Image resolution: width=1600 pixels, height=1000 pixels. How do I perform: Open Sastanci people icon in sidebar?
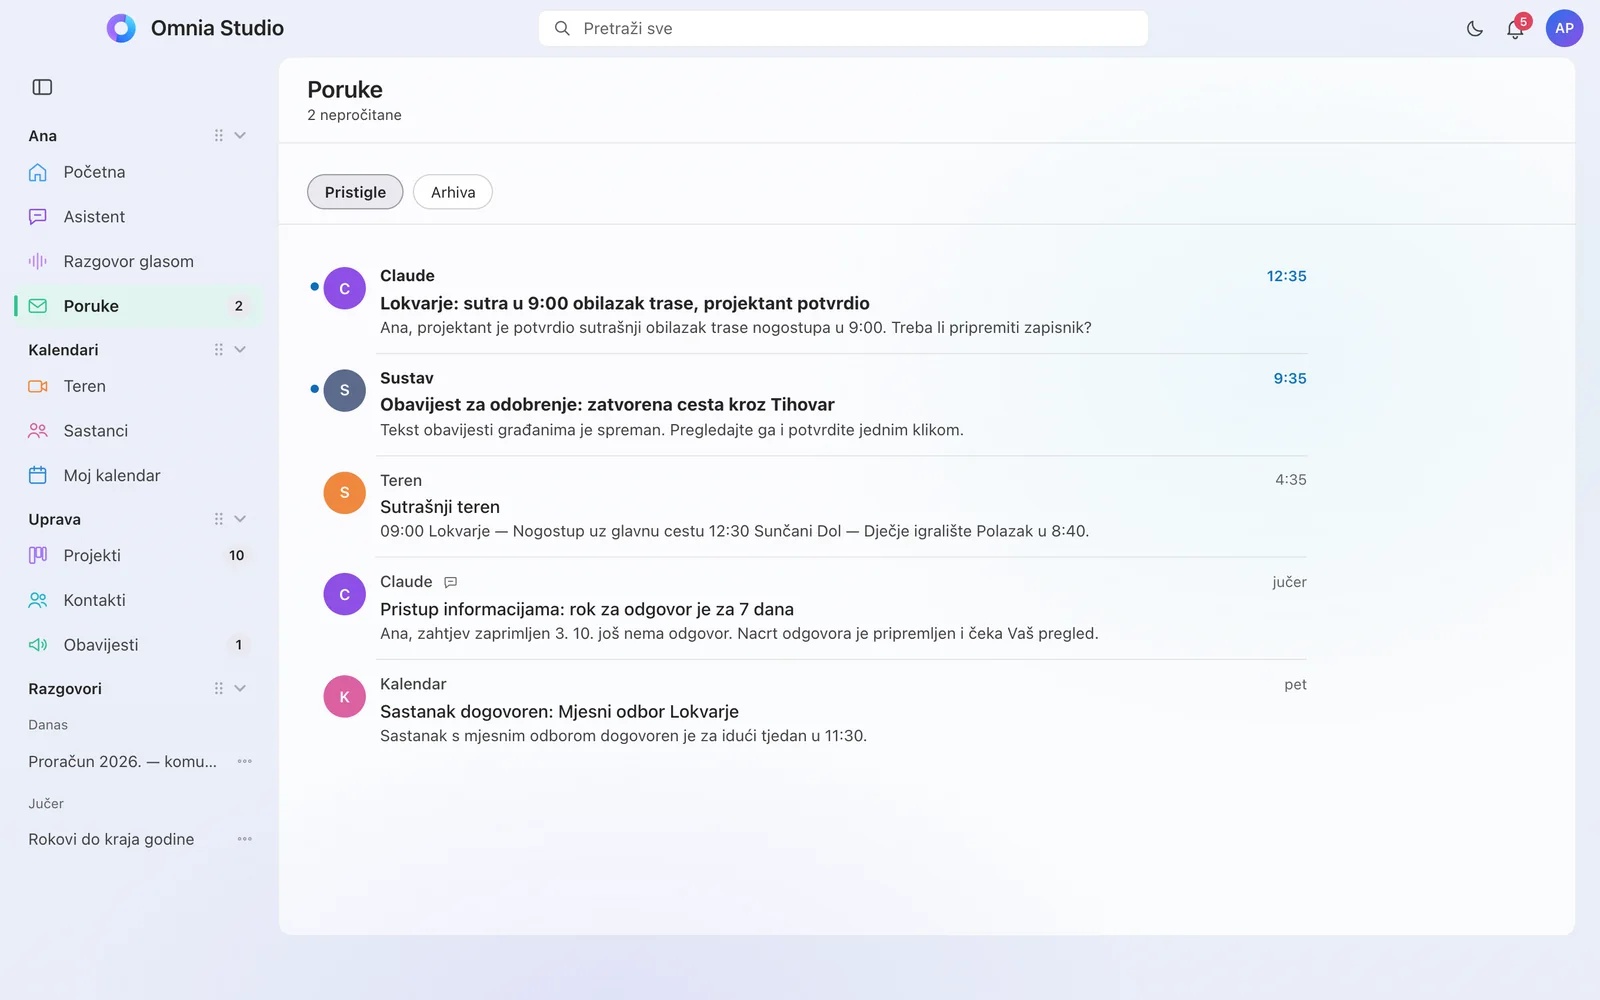pos(38,431)
